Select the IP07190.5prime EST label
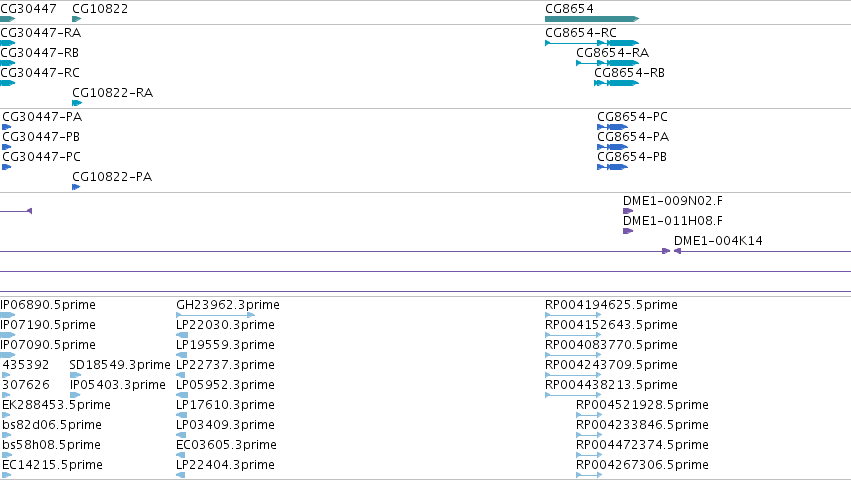The width and height of the screenshot is (851, 480). (48, 325)
